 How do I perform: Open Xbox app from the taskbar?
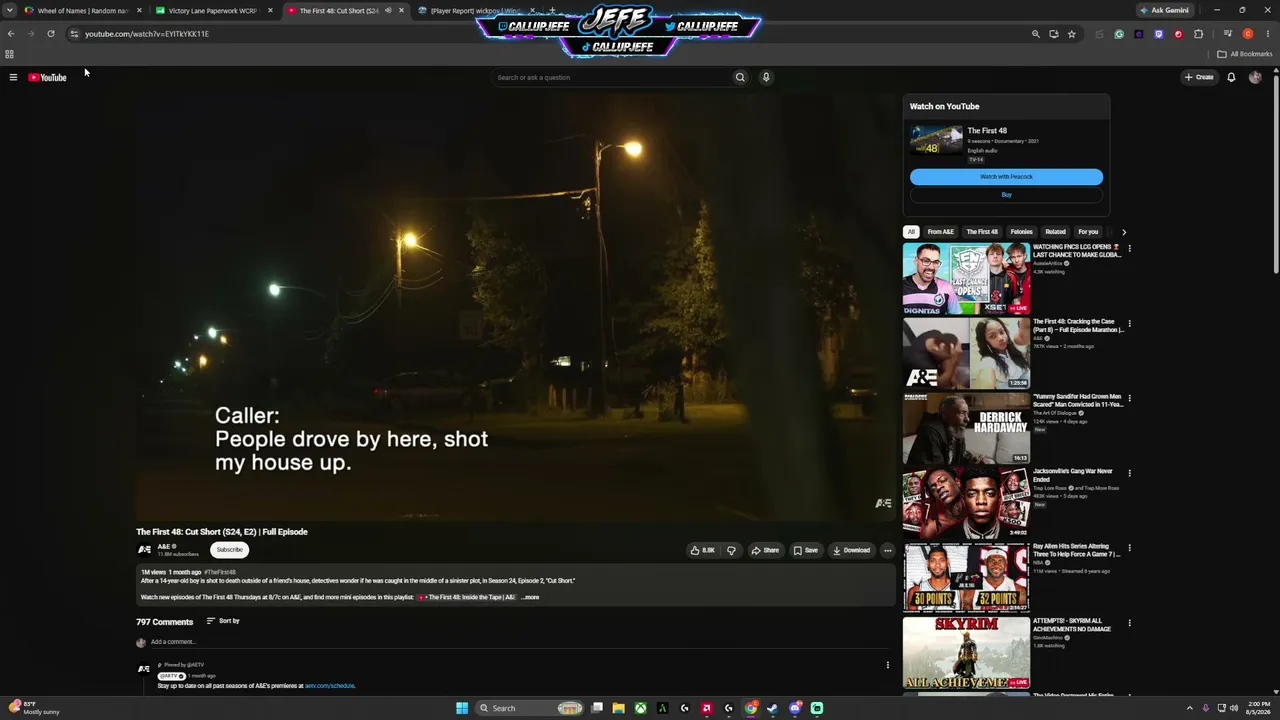click(x=640, y=708)
